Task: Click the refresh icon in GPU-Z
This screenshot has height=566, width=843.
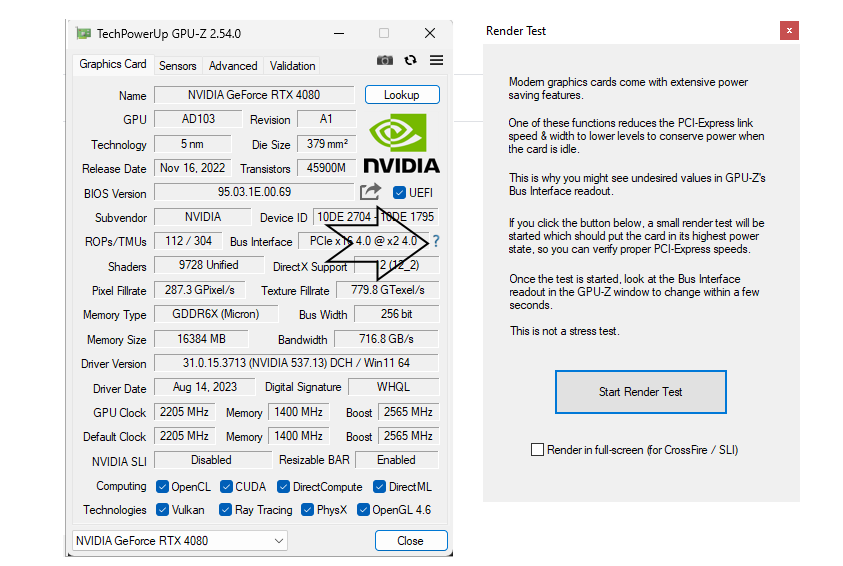Action: point(410,60)
